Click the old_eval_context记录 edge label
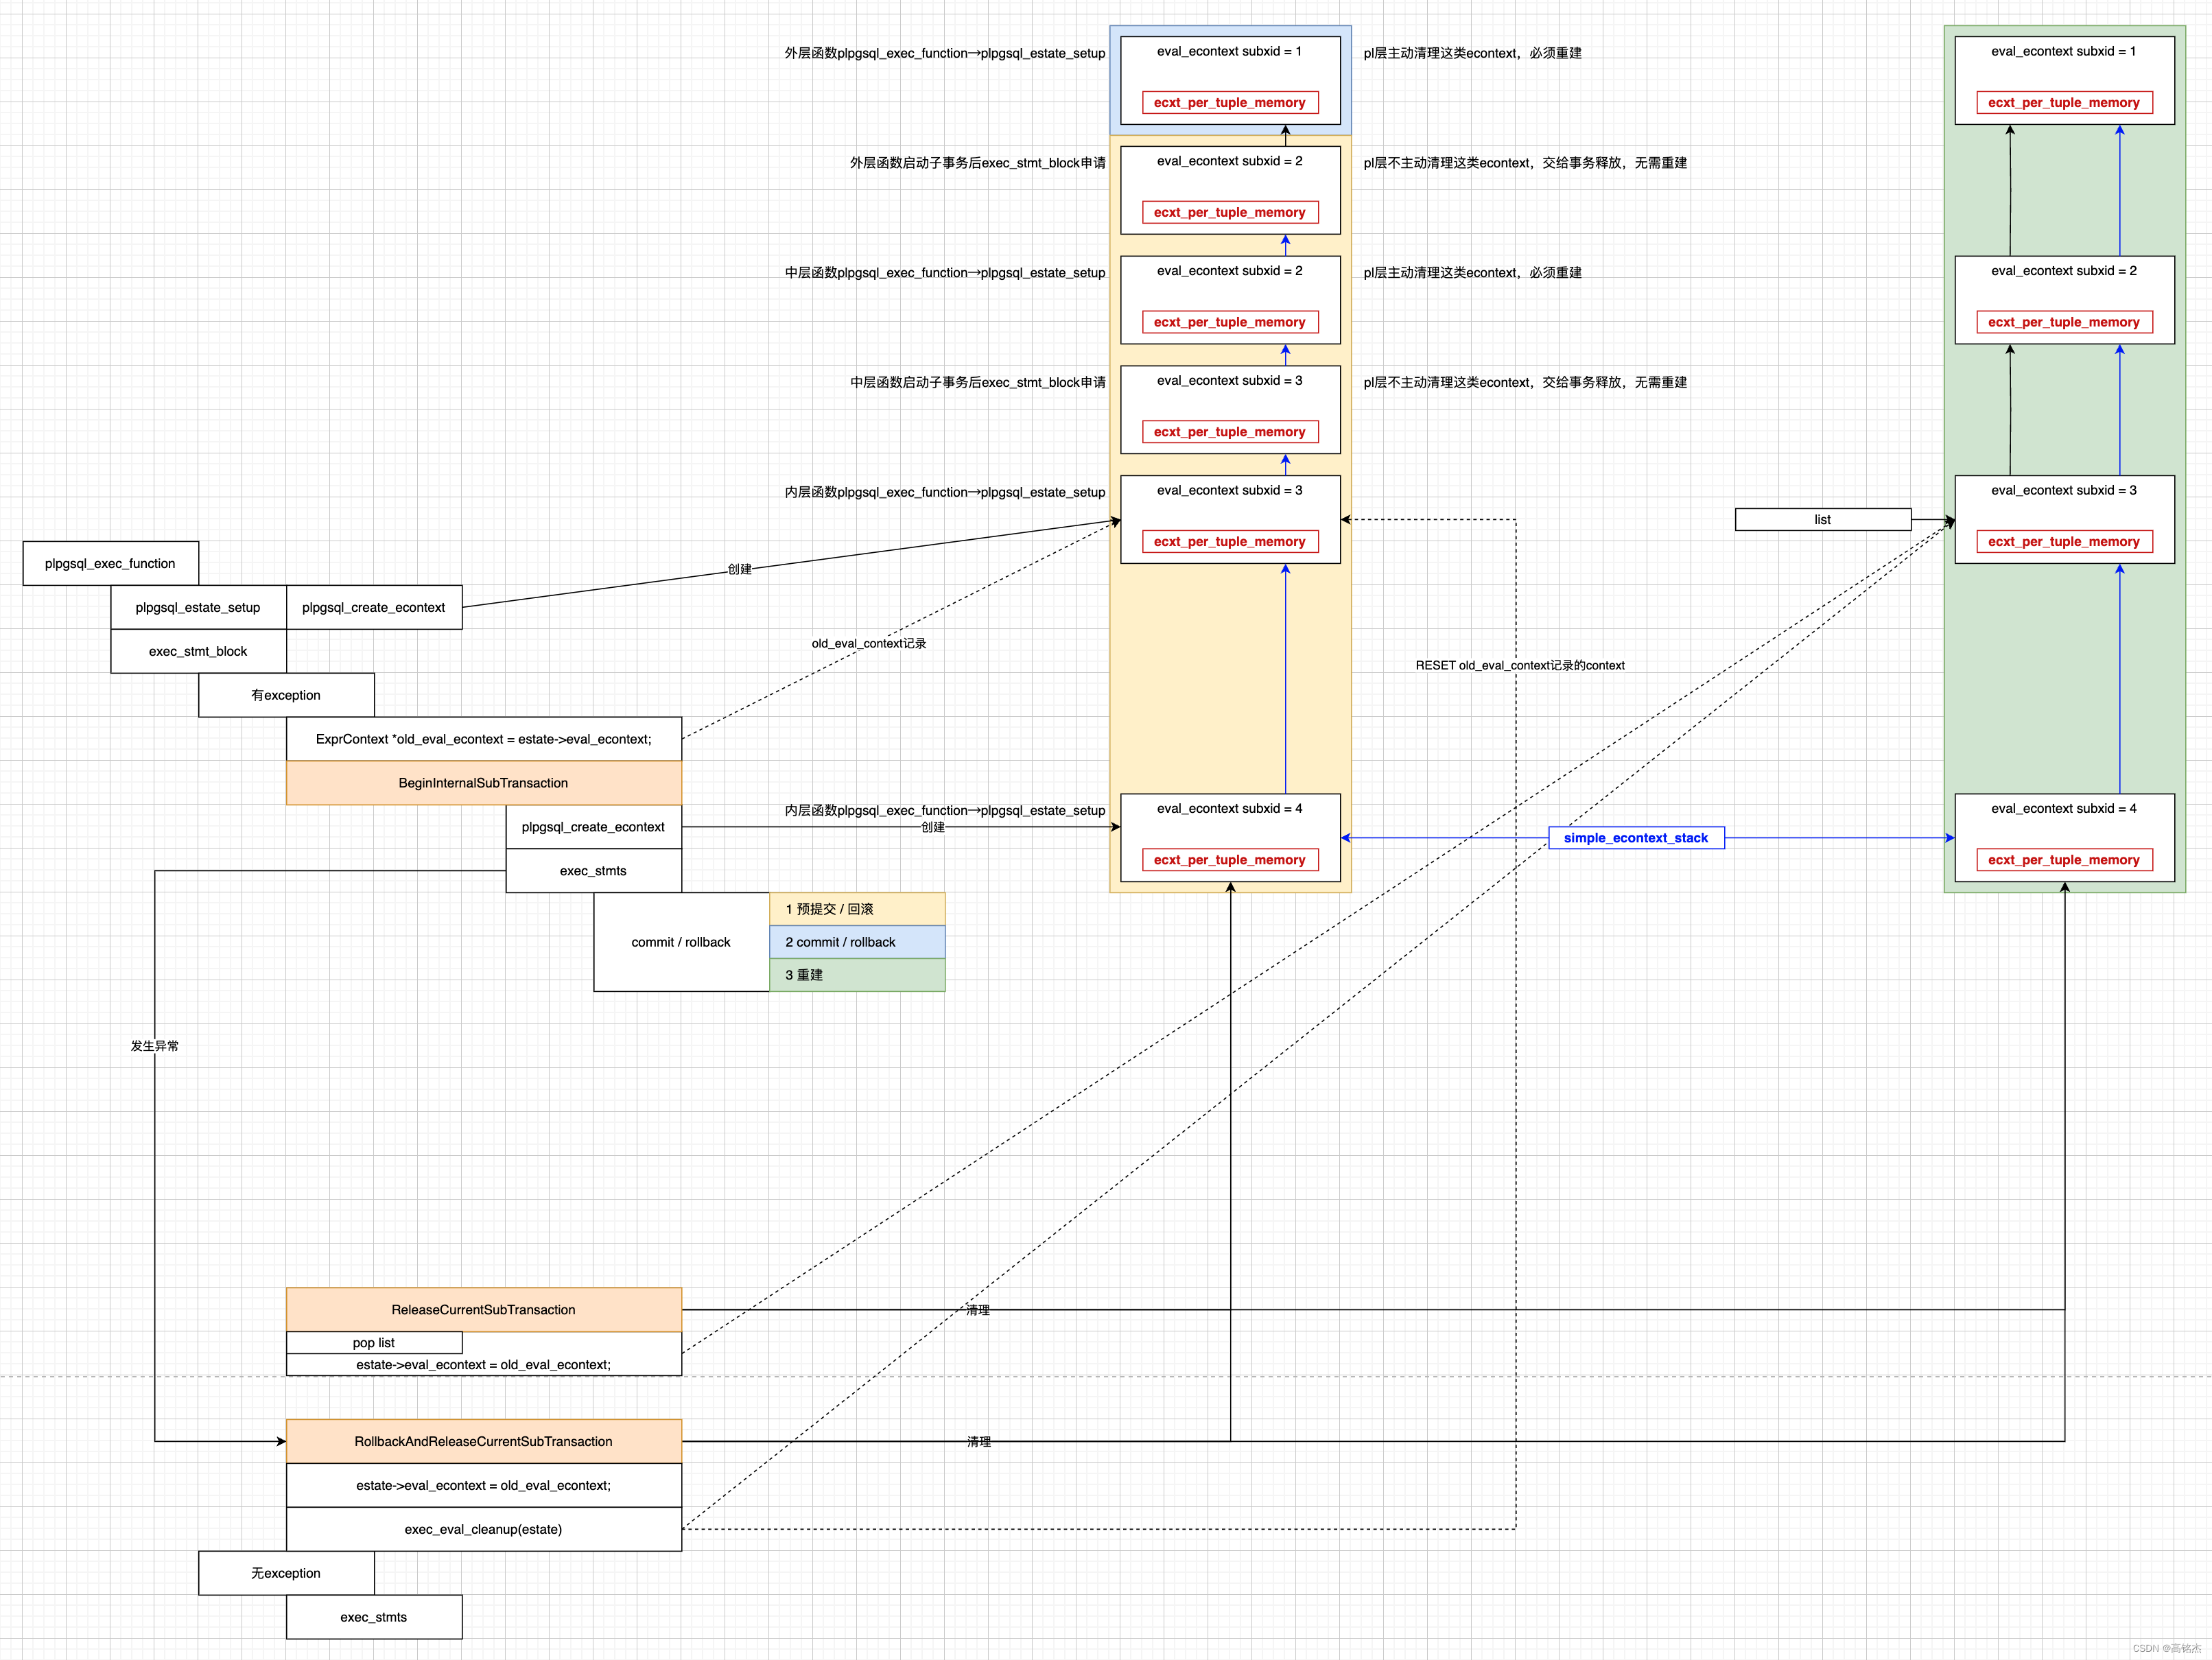2212x1660 pixels. pyautogui.click(x=869, y=643)
